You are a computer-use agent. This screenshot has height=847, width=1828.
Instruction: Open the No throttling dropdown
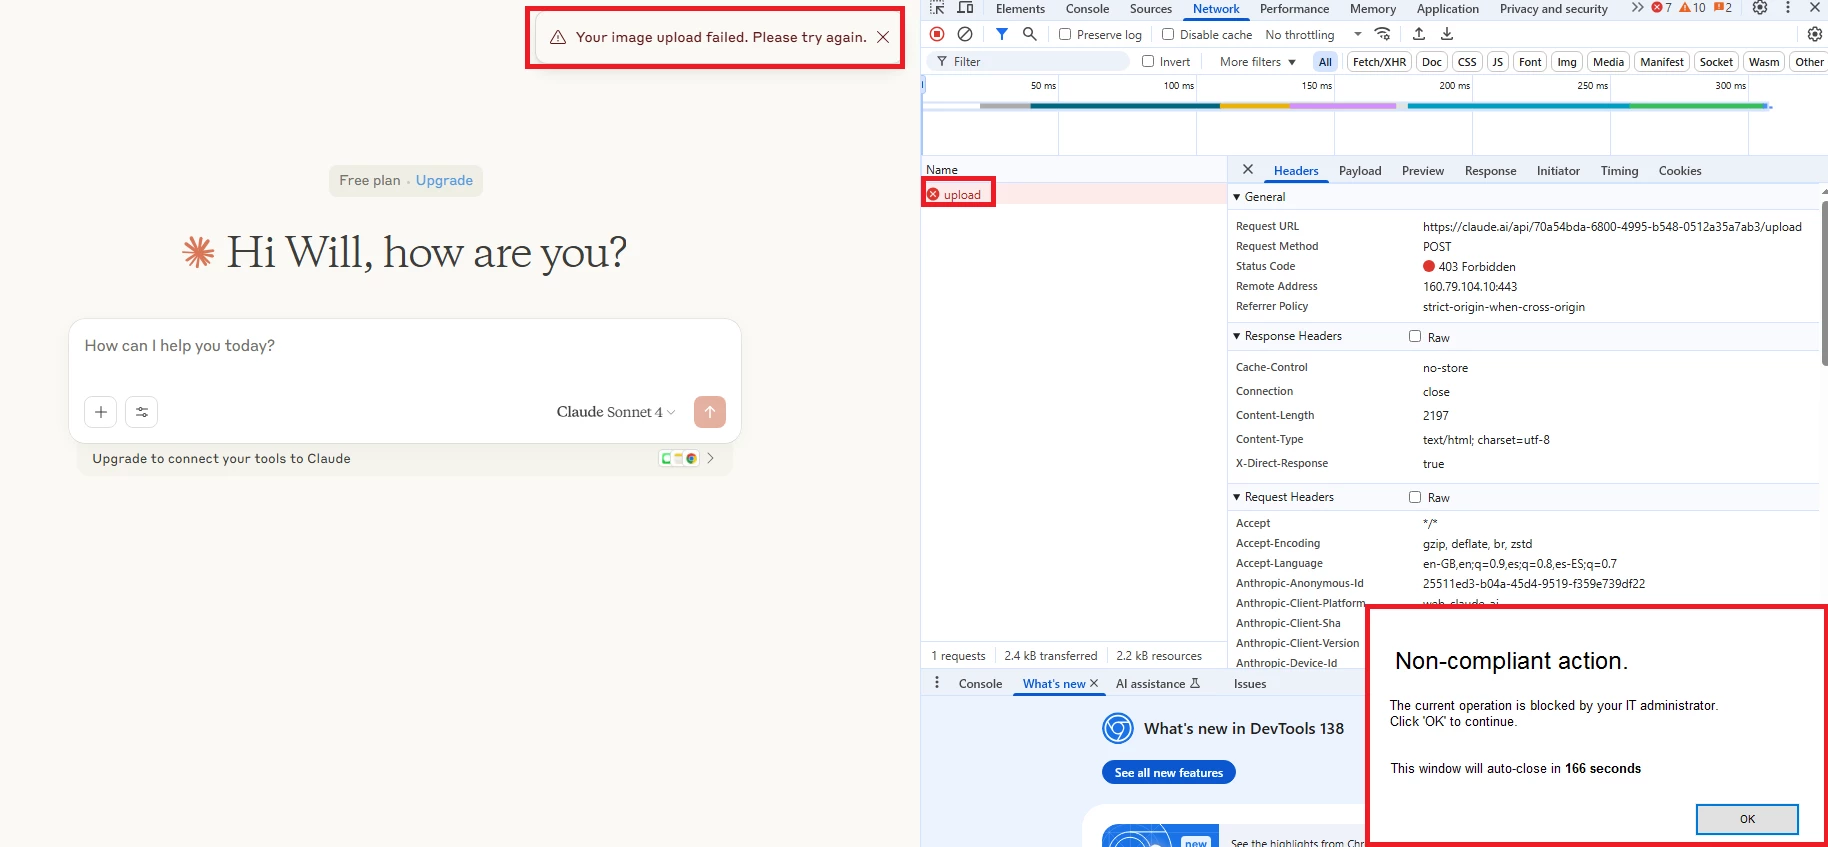1313,35
